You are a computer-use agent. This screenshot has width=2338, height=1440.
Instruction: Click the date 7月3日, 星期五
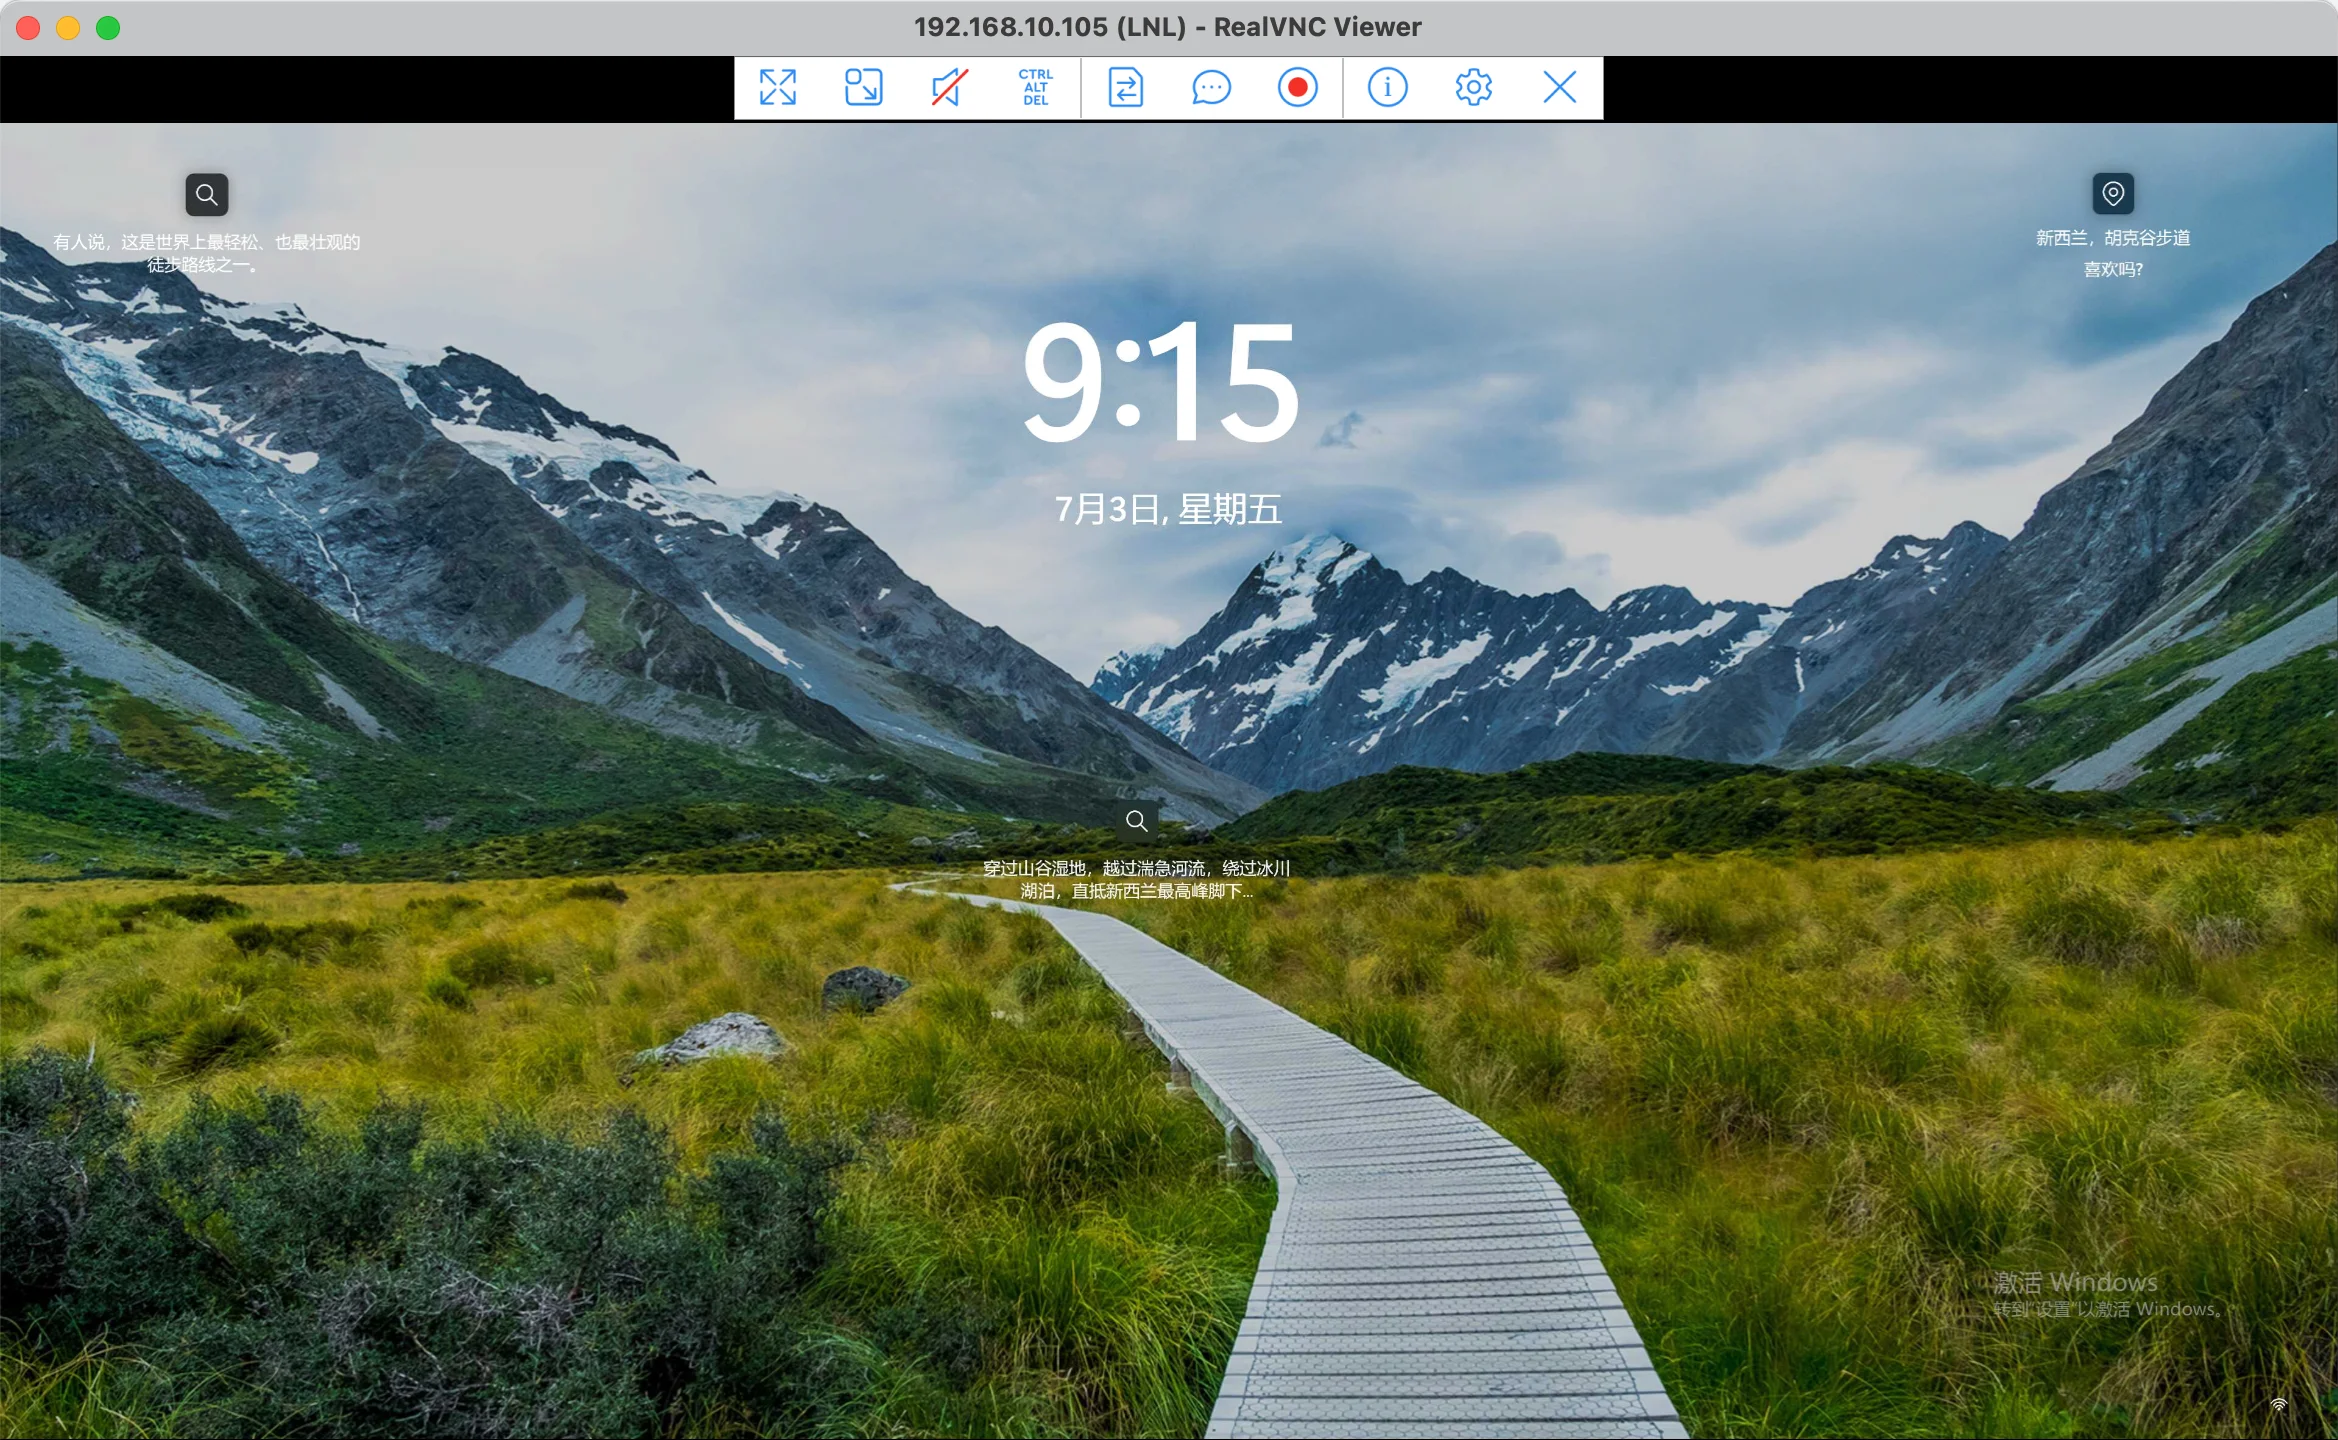point(1168,510)
